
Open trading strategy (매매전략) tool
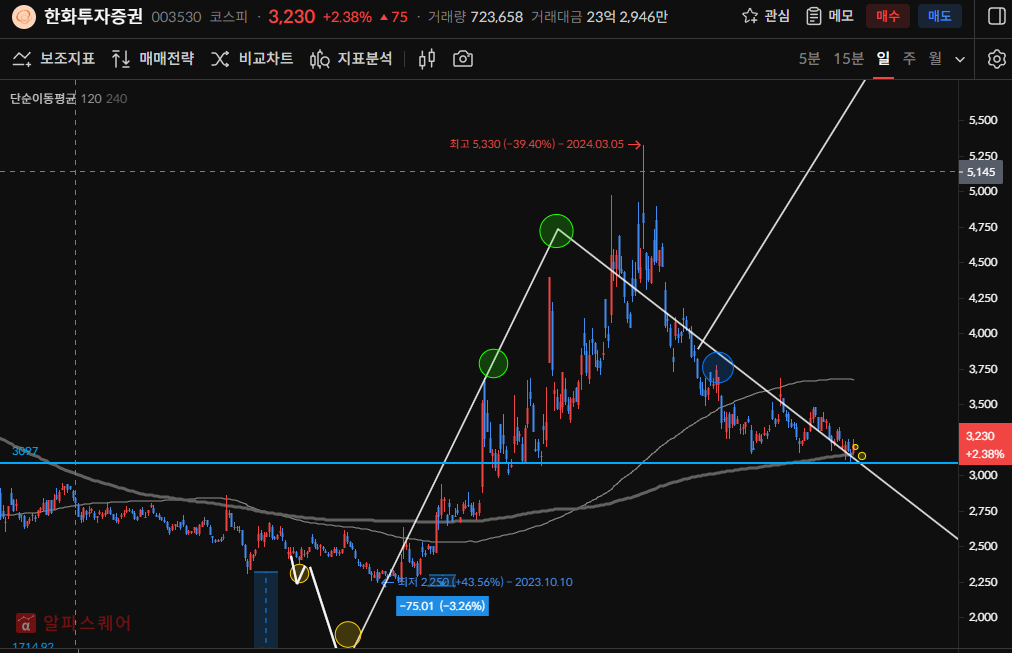152,59
